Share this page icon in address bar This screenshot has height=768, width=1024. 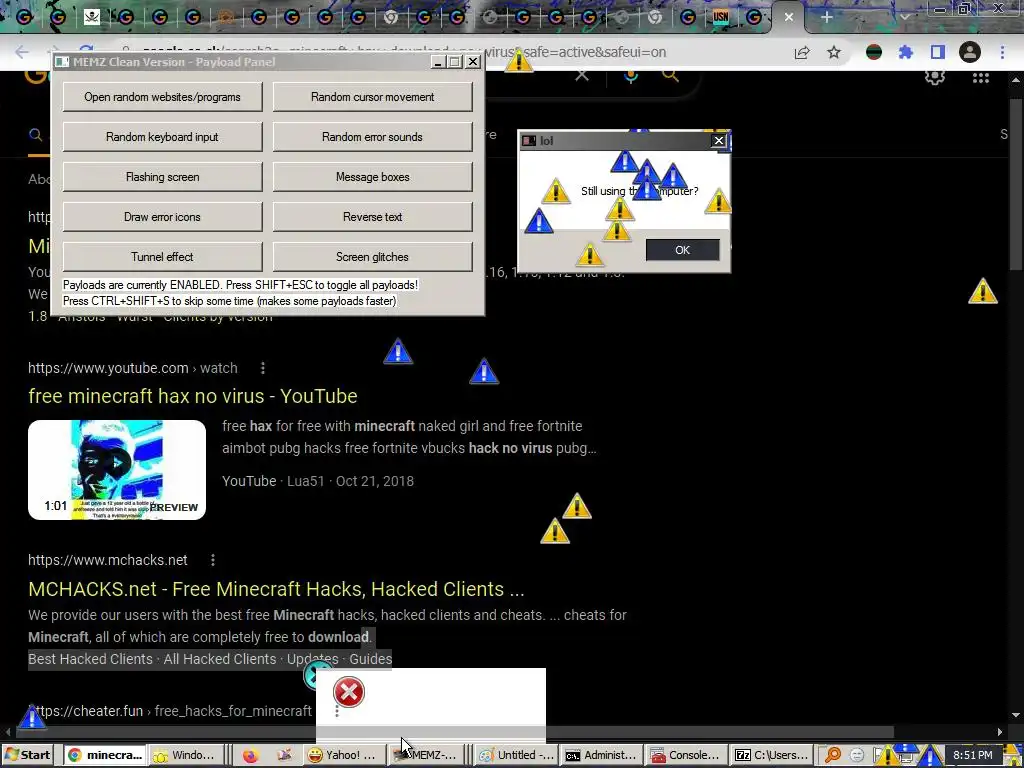(802, 52)
